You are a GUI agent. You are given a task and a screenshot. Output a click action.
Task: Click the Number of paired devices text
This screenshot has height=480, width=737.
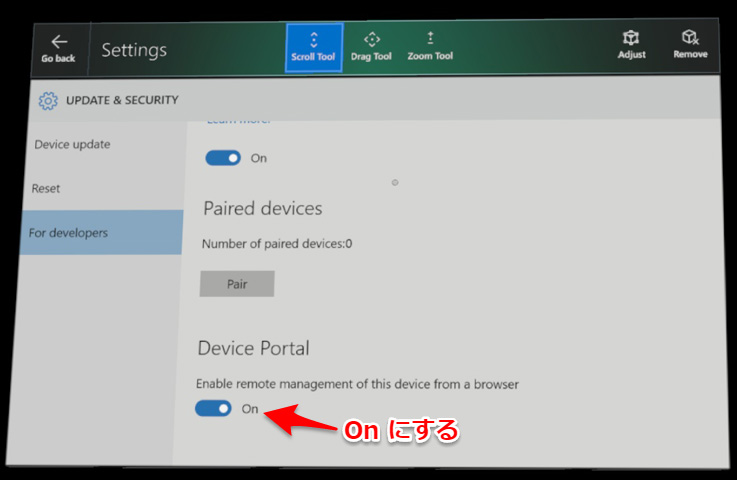(x=277, y=244)
